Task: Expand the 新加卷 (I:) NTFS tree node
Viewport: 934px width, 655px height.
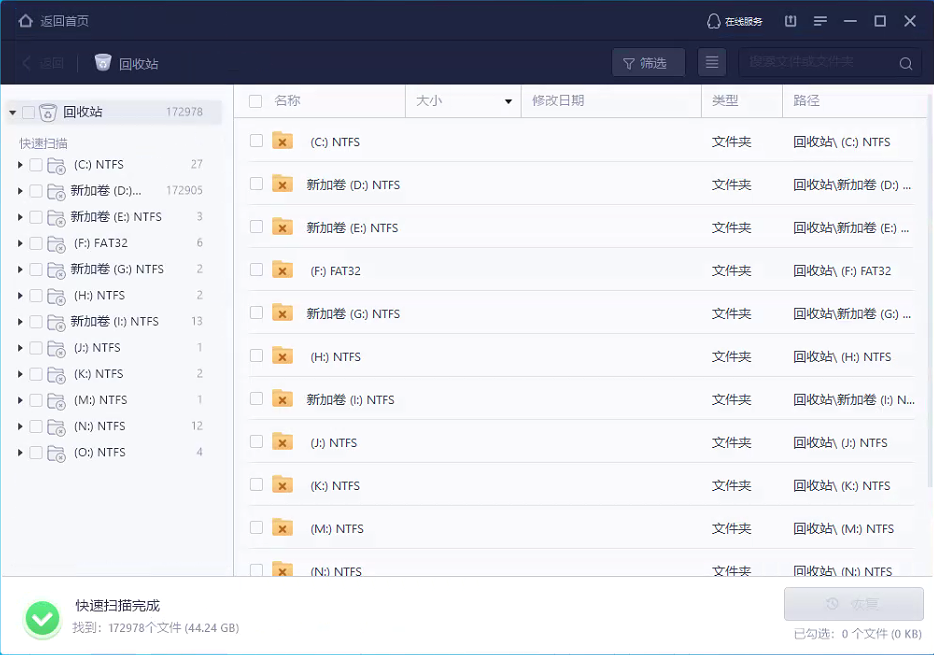Action: (20, 322)
